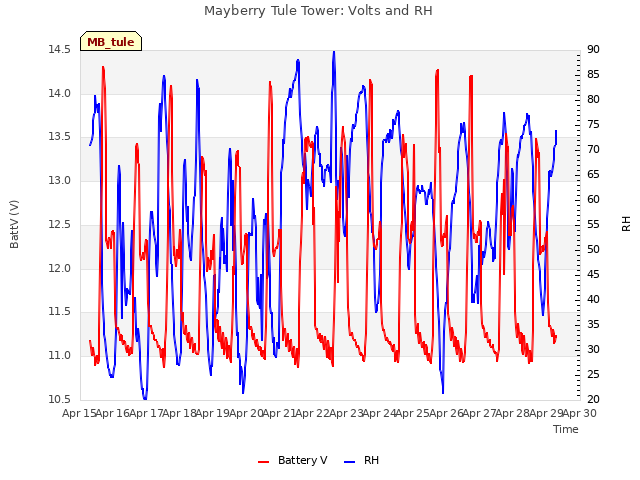Click the 14.0 left axis tick label

(60, 93)
